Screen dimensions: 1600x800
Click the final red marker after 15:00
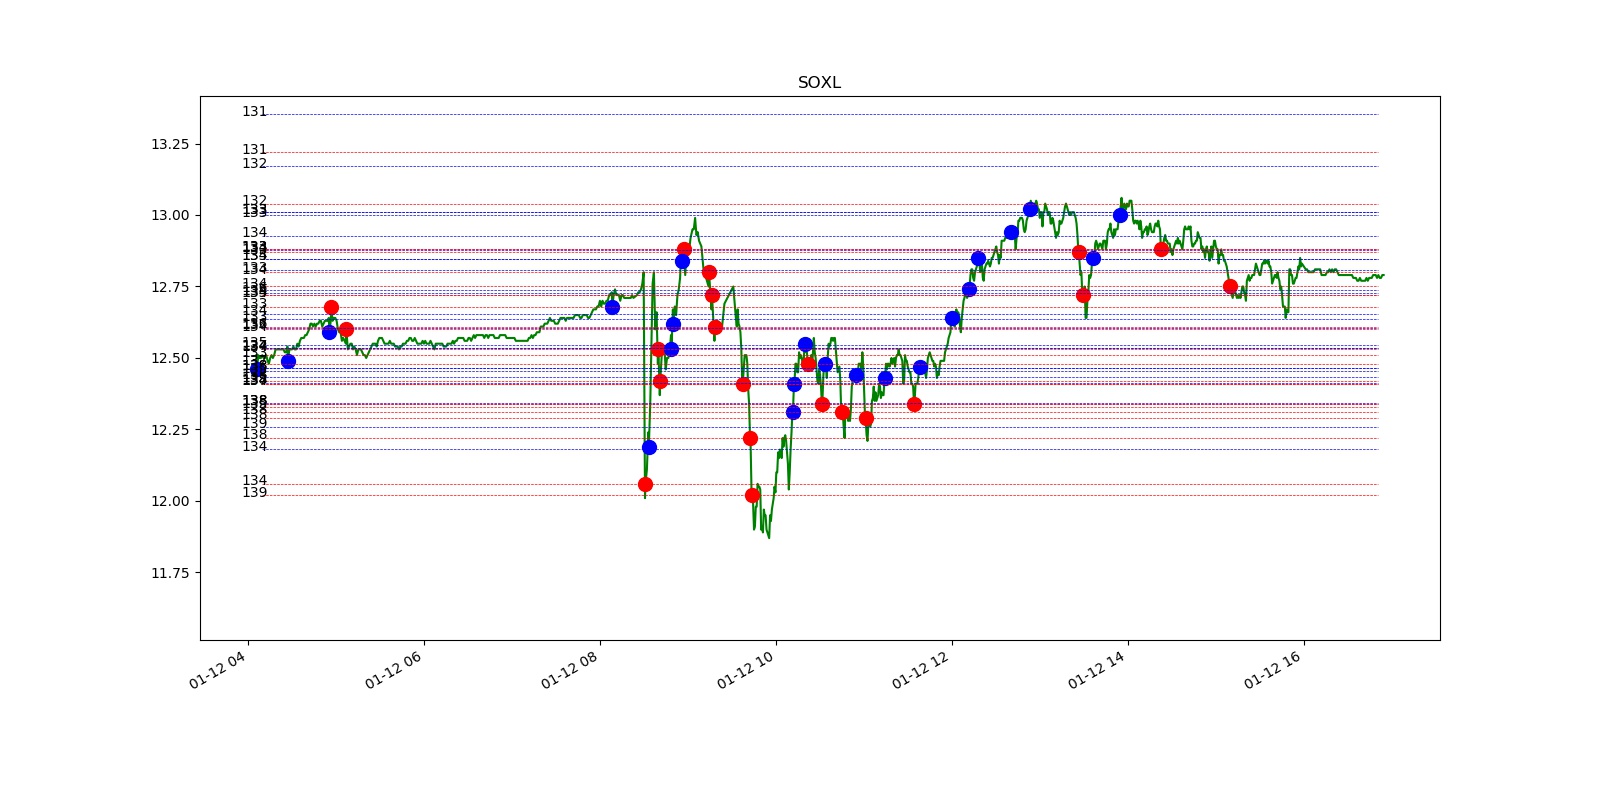1230,286
